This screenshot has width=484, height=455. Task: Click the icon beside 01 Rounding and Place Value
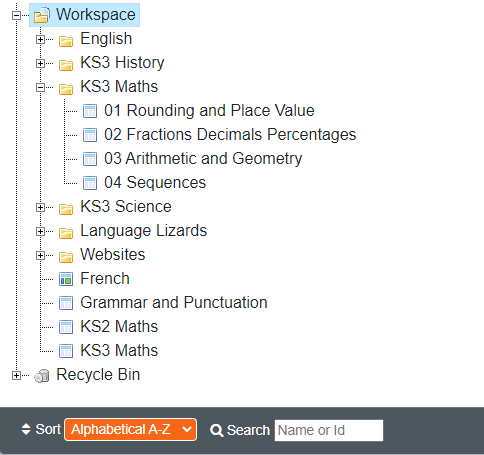(90, 111)
